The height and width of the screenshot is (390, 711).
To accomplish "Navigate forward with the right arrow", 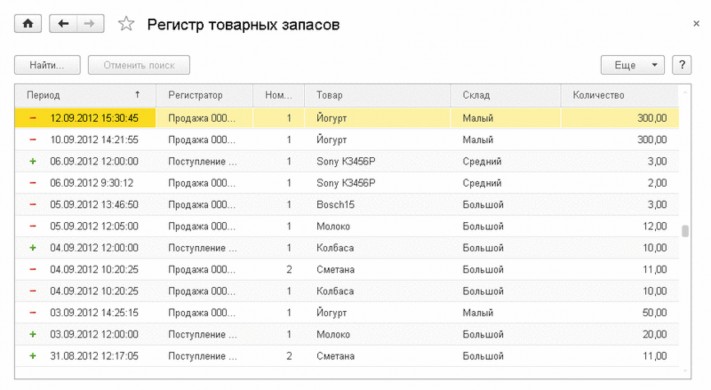I will 90,24.
